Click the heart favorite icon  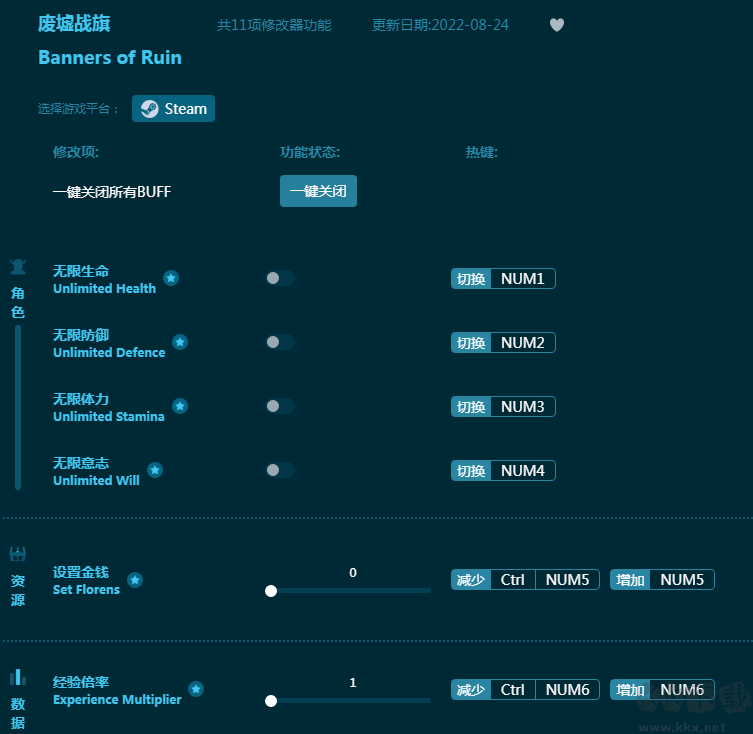point(557,25)
